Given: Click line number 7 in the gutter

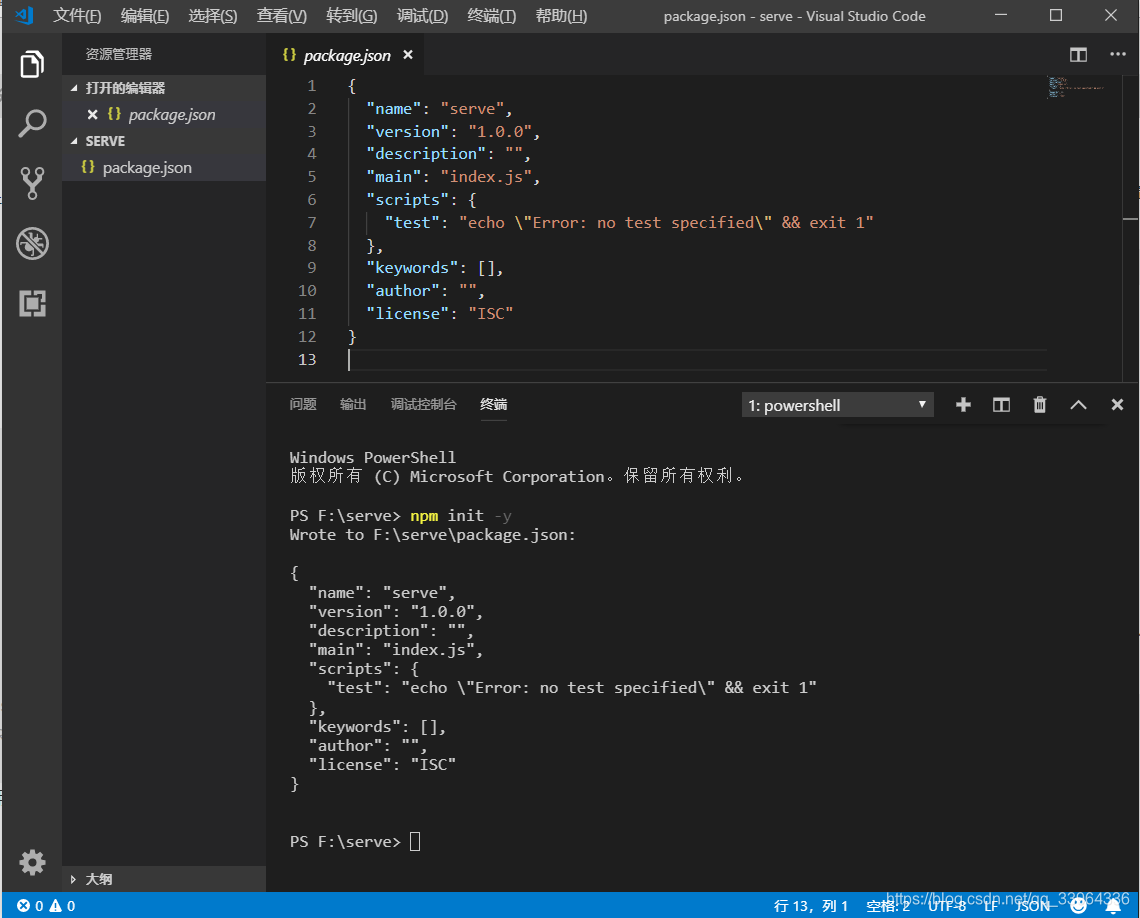Looking at the screenshot, I should point(312,222).
